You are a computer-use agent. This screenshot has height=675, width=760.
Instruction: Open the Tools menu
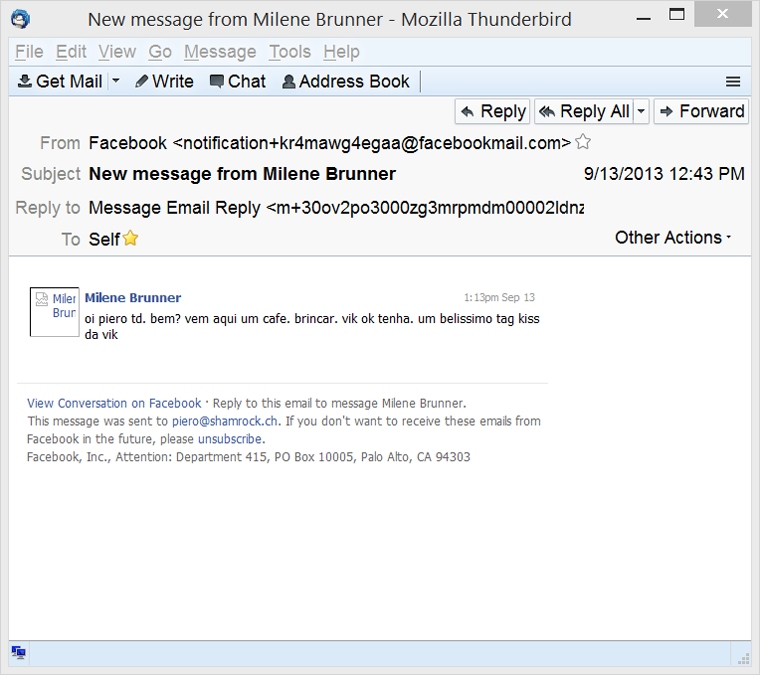tap(290, 52)
